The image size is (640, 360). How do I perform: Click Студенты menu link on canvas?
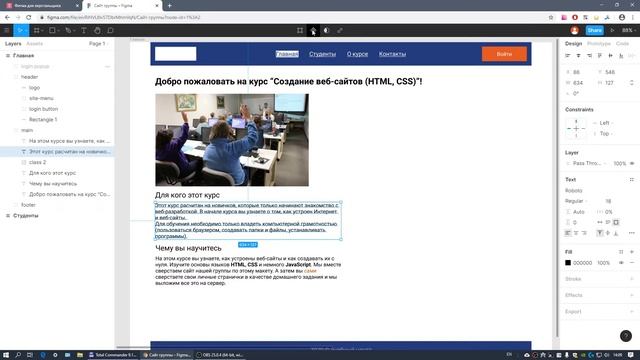tap(322, 54)
